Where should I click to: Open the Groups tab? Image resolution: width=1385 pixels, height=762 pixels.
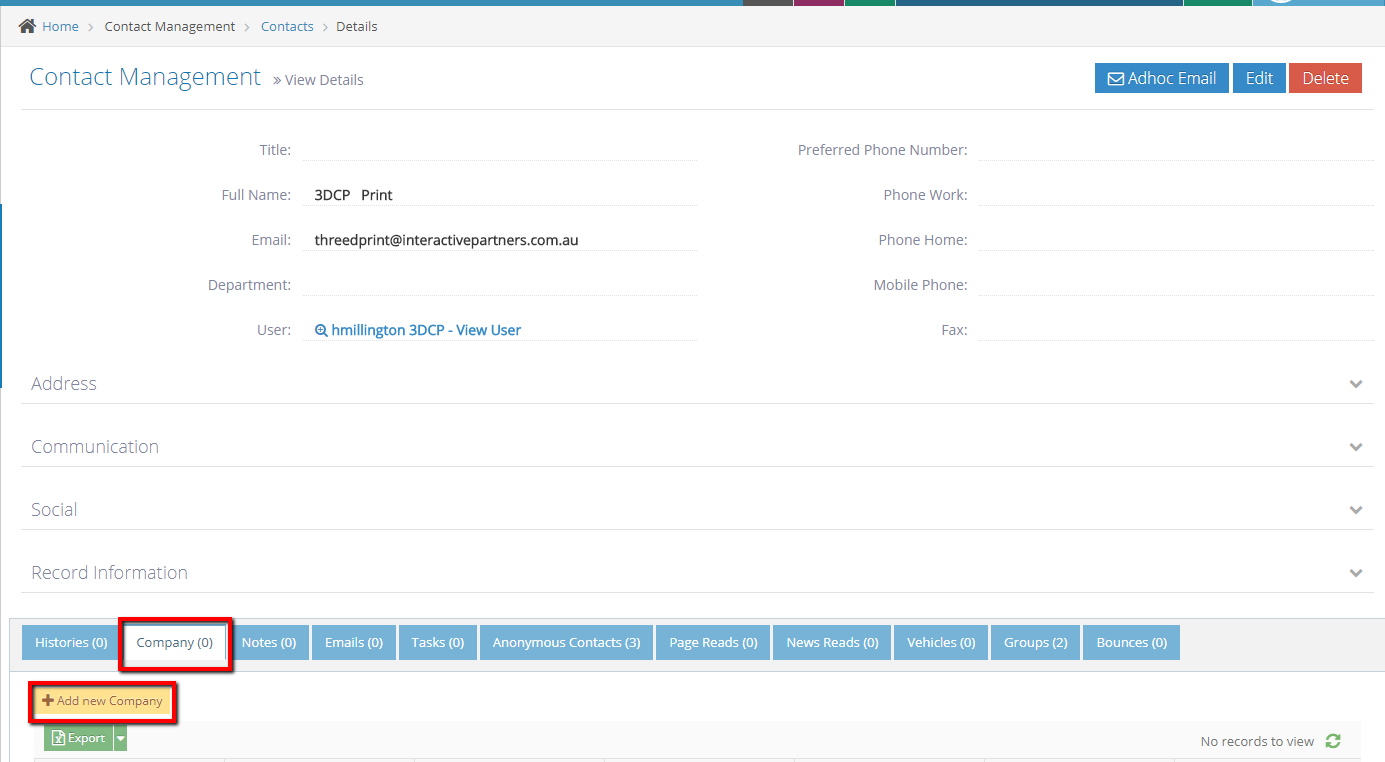pos(1035,642)
